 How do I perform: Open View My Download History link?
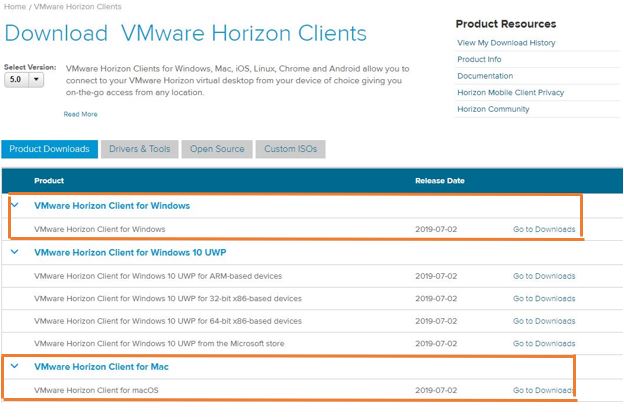click(506, 43)
